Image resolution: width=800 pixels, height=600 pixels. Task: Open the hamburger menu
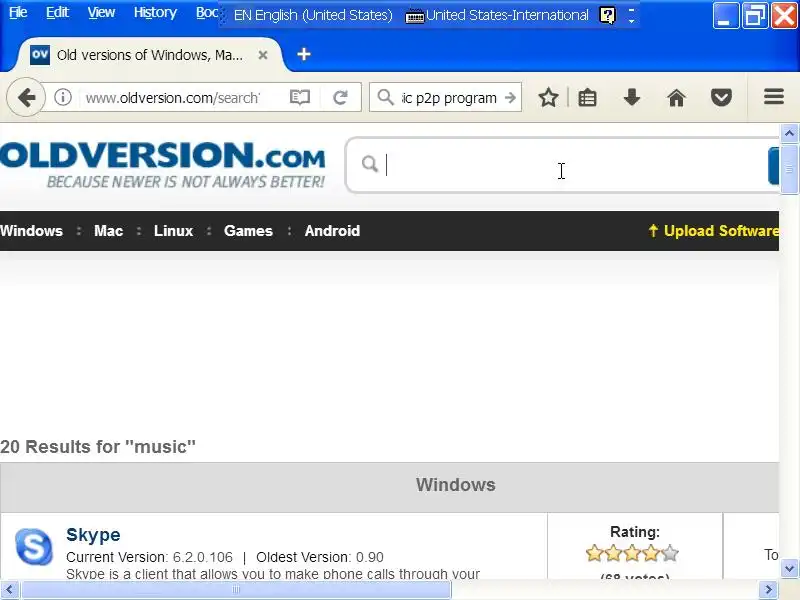coord(773,96)
